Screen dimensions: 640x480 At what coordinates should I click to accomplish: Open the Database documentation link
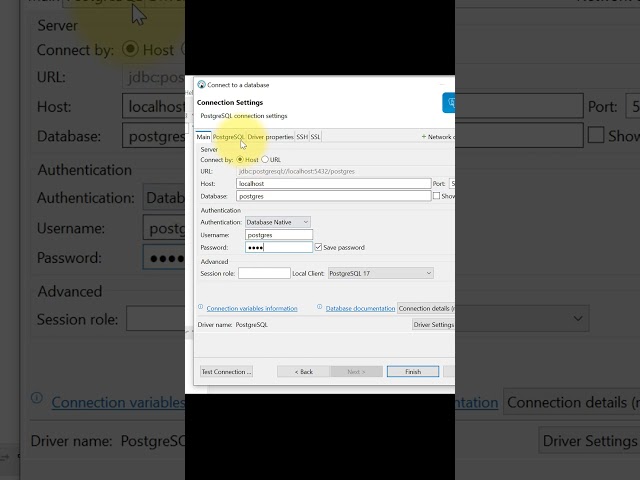[x=360, y=308]
